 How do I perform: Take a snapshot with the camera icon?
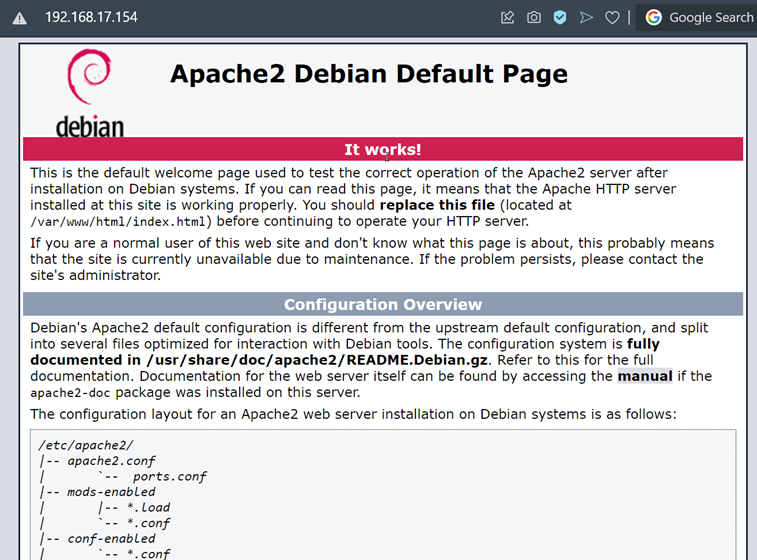[534, 17]
